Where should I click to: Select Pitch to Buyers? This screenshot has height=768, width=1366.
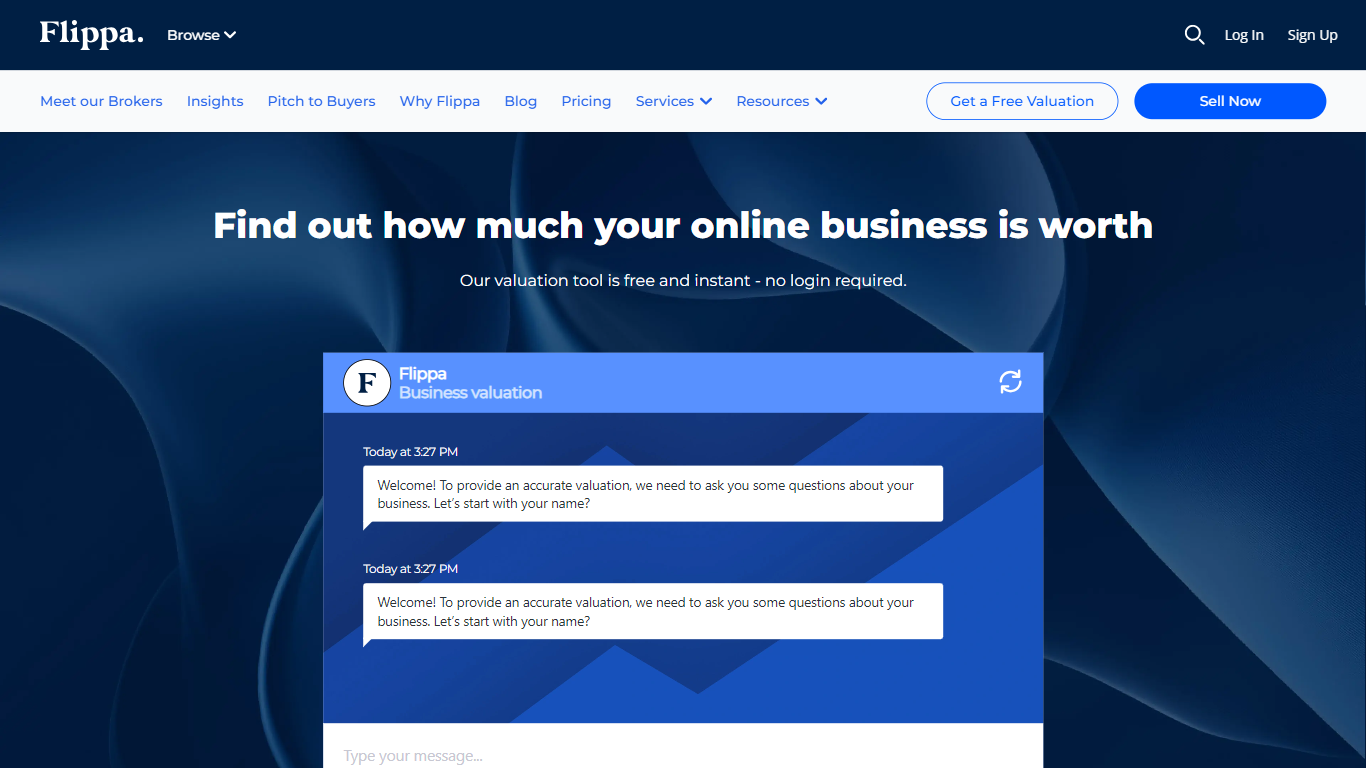[x=322, y=101]
